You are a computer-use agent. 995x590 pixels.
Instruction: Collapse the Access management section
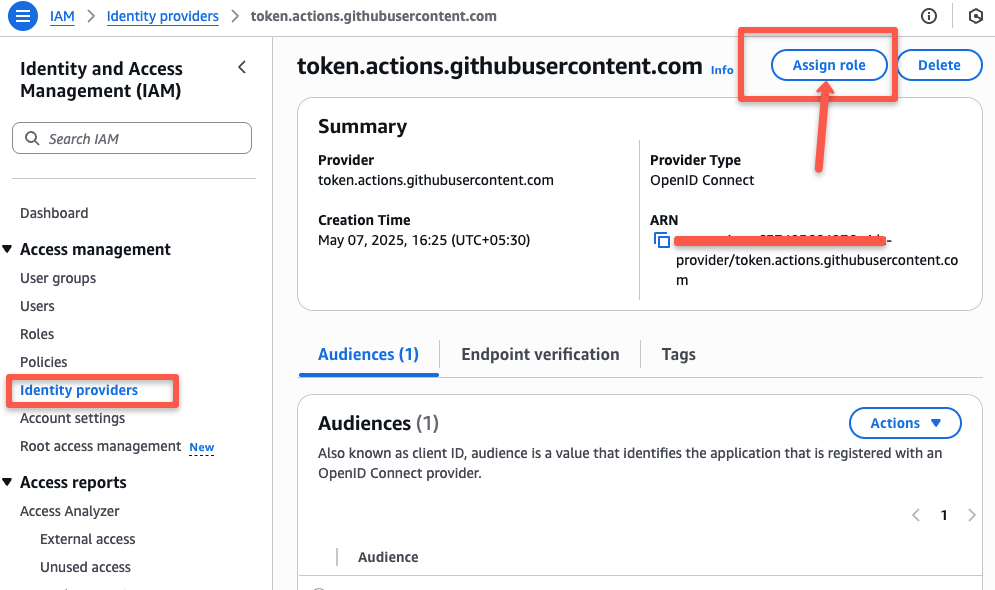click(7, 249)
